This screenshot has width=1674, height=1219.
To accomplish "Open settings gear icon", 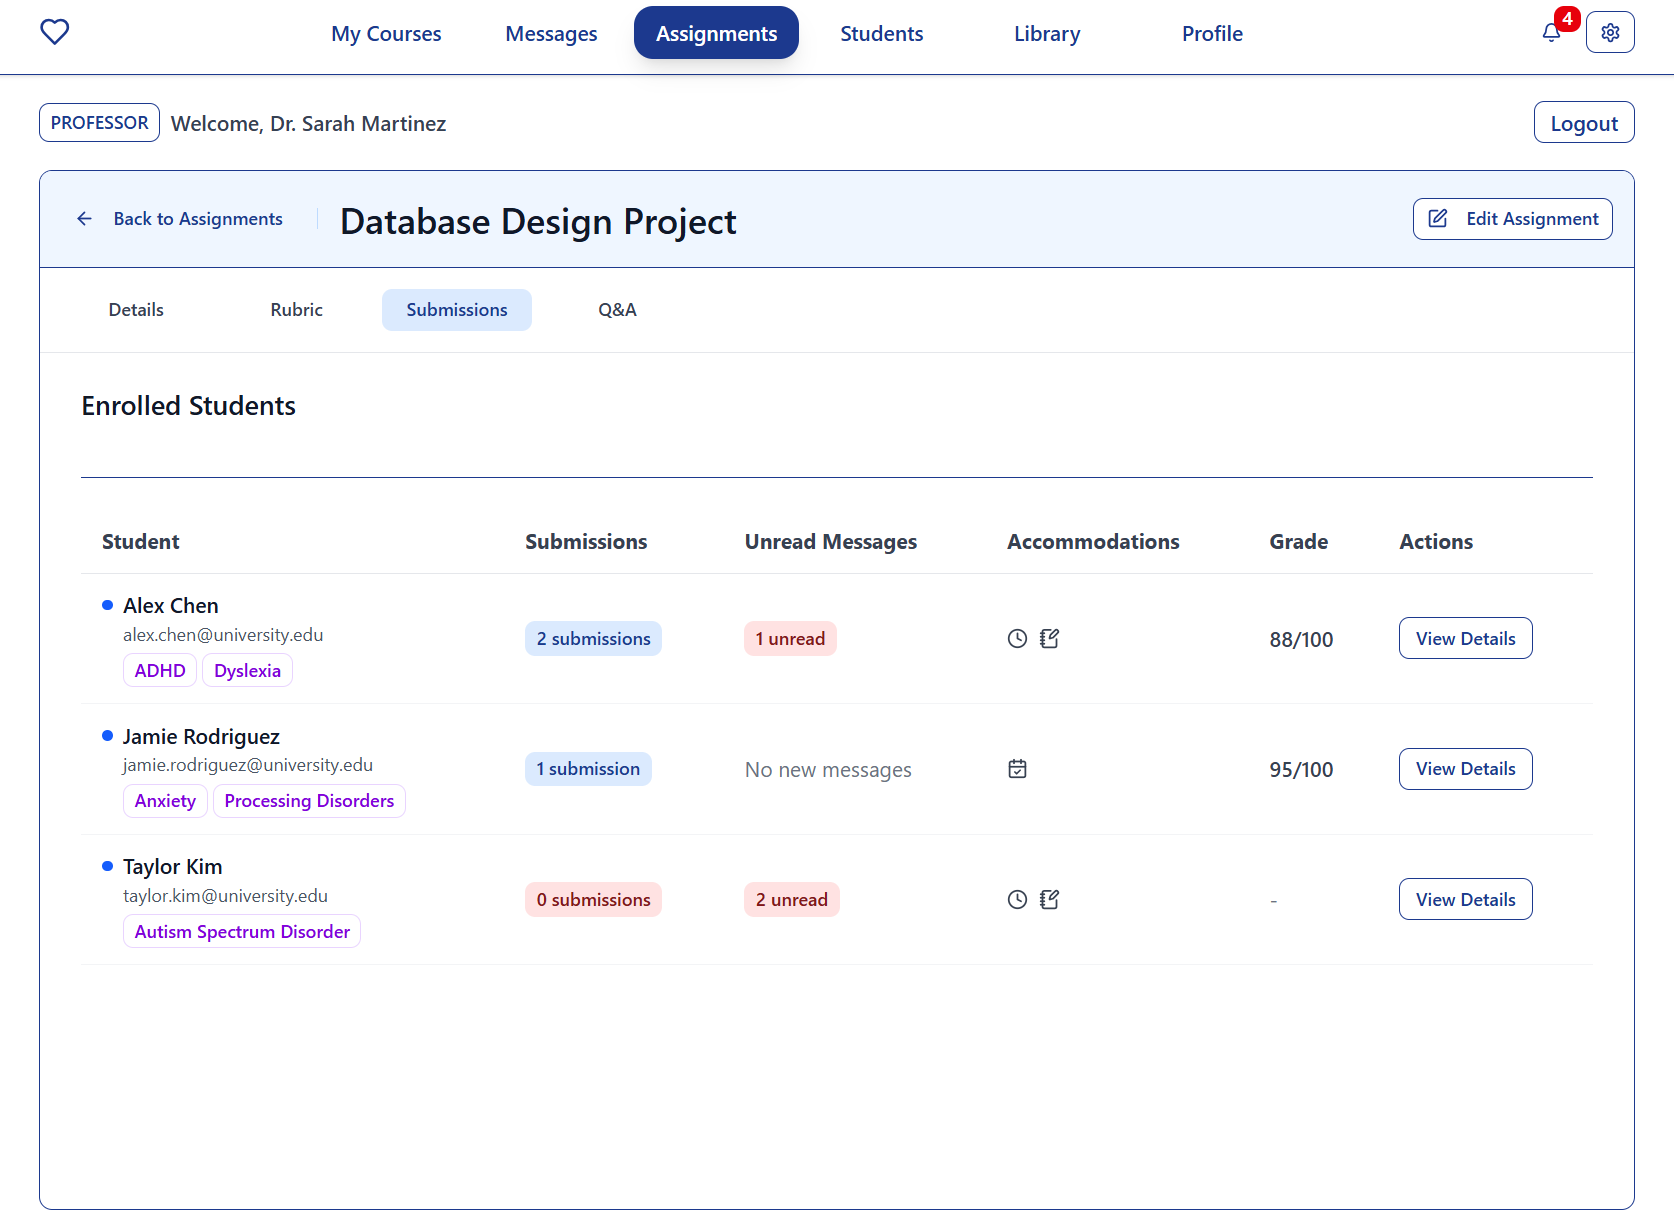I will point(1609,33).
